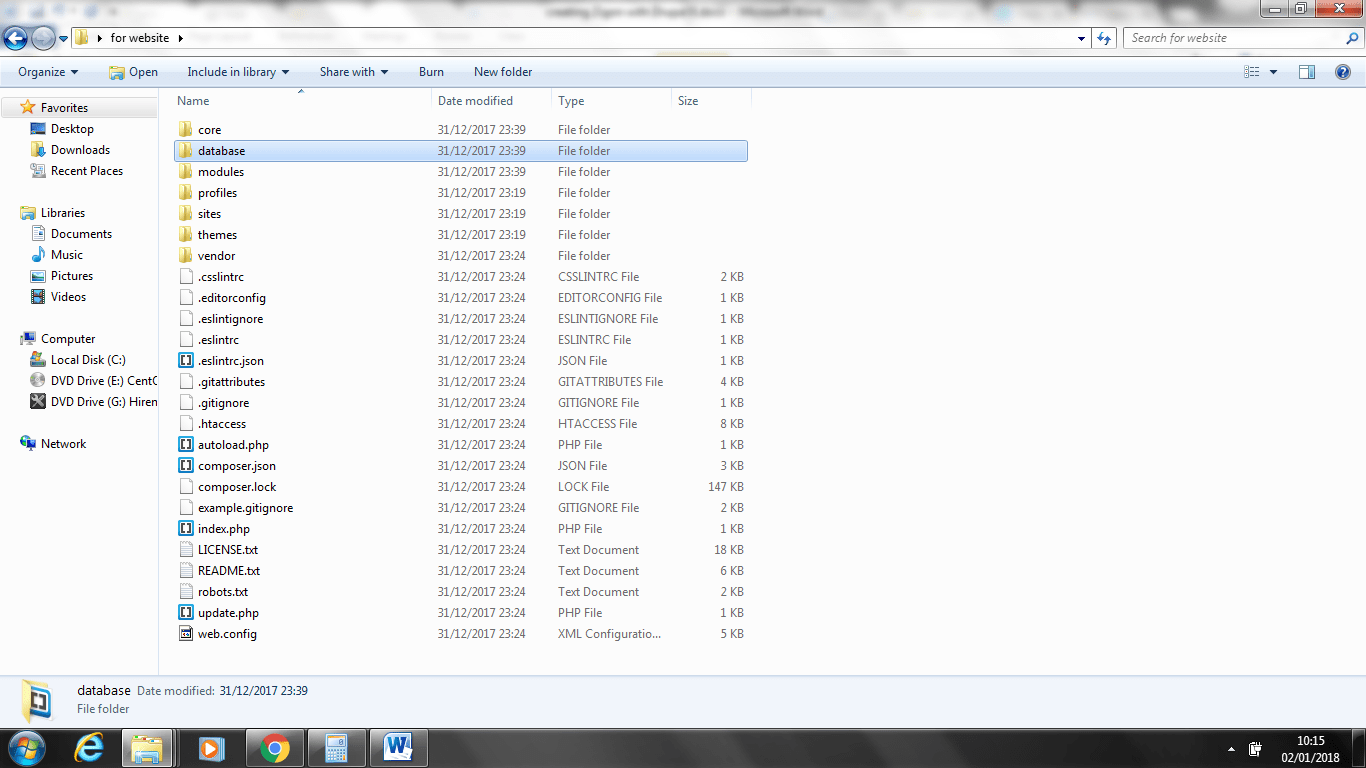
Task: Click the Back navigation arrow button
Action: 16,38
